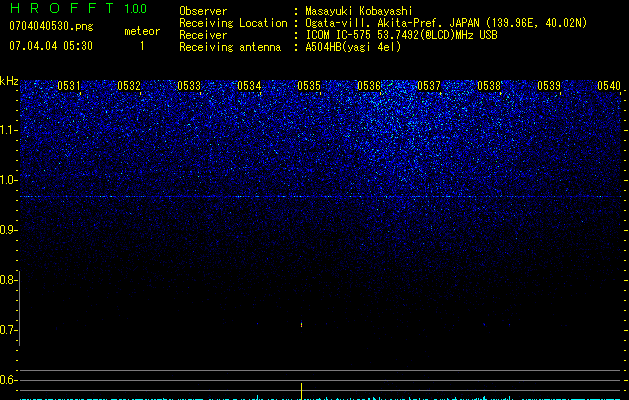The width and height of the screenshot is (629, 400).
Task: Select the Ogata-vill. Akita-Pref. JAPAN location text
Action: click(x=446, y=23)
